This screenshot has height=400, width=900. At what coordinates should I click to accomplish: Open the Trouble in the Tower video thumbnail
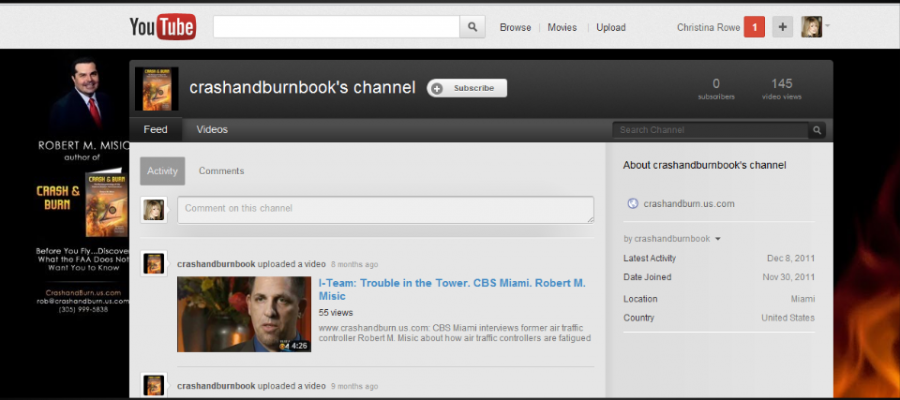pos(244,314)
